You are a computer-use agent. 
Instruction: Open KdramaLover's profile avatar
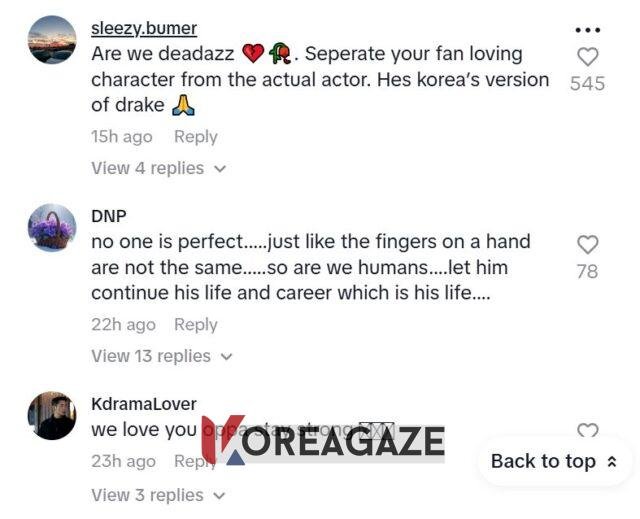click(x=52, y=415)
